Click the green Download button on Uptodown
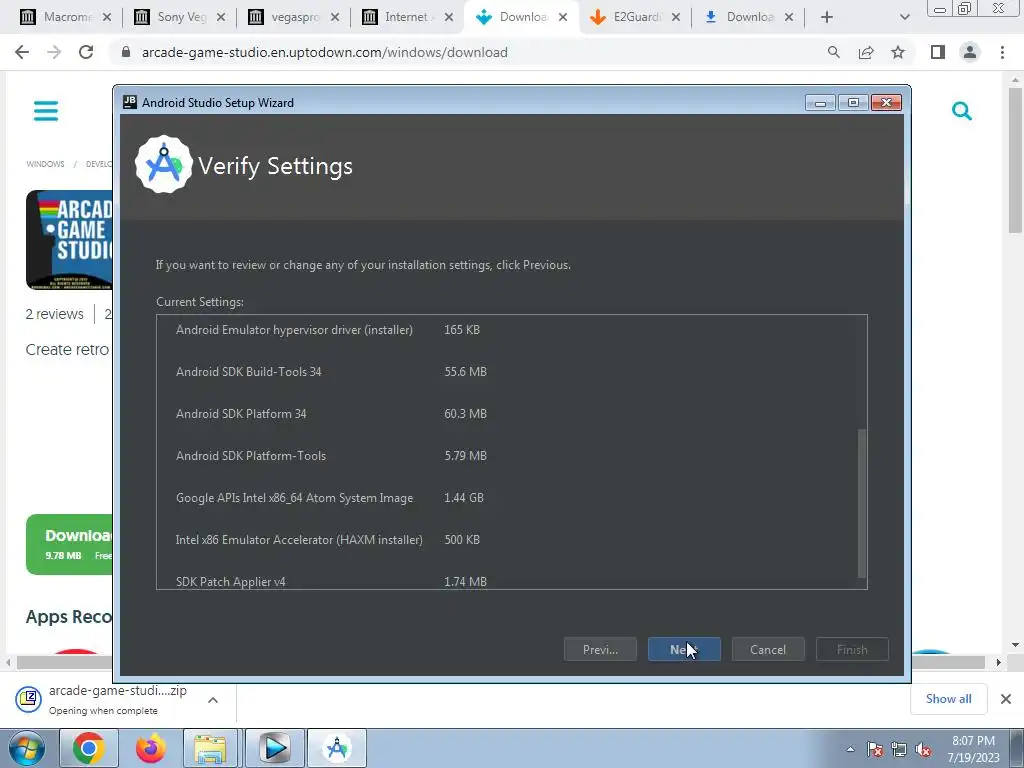The width and height of the screenshot is (1024, 768). [69, 545]
